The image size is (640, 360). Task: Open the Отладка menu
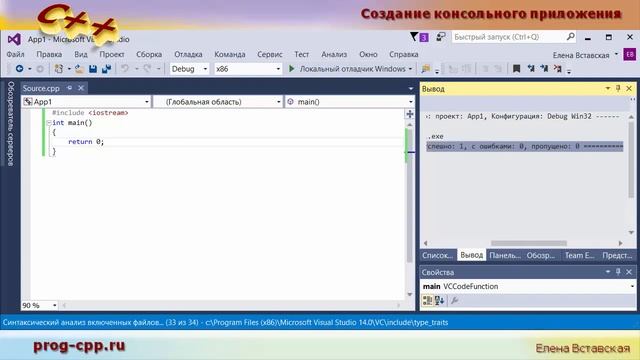(x=188, y=54)
